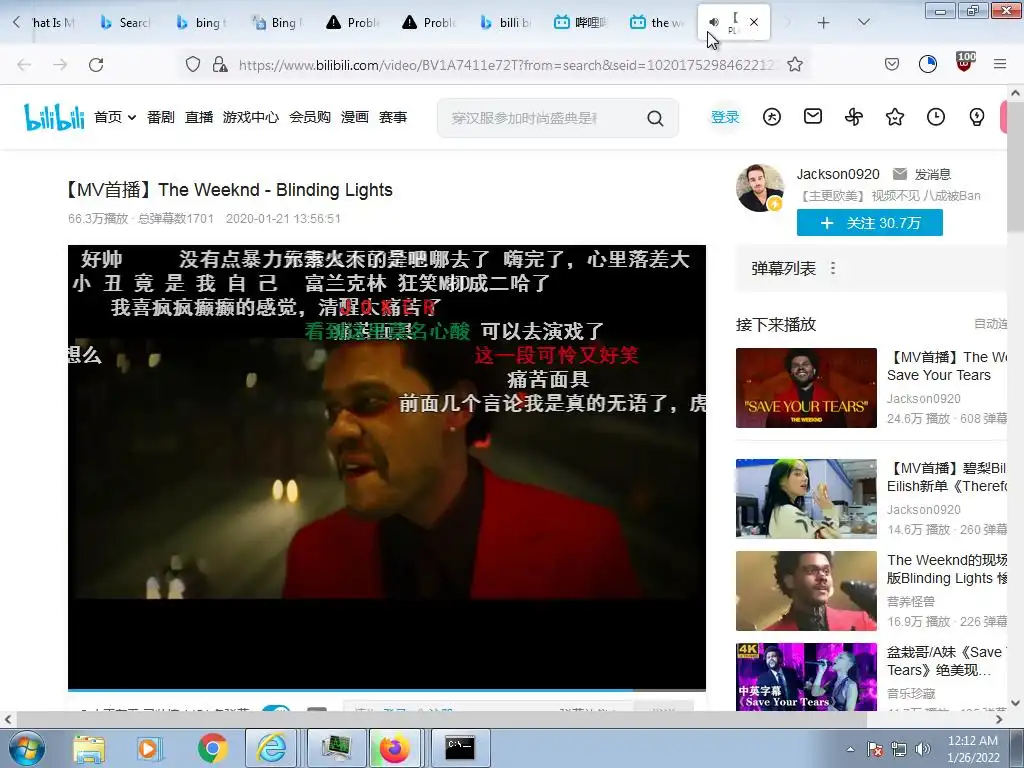Open the 番剧 navigation item
Screen dimensions: 1024x768
pos(161,117)
